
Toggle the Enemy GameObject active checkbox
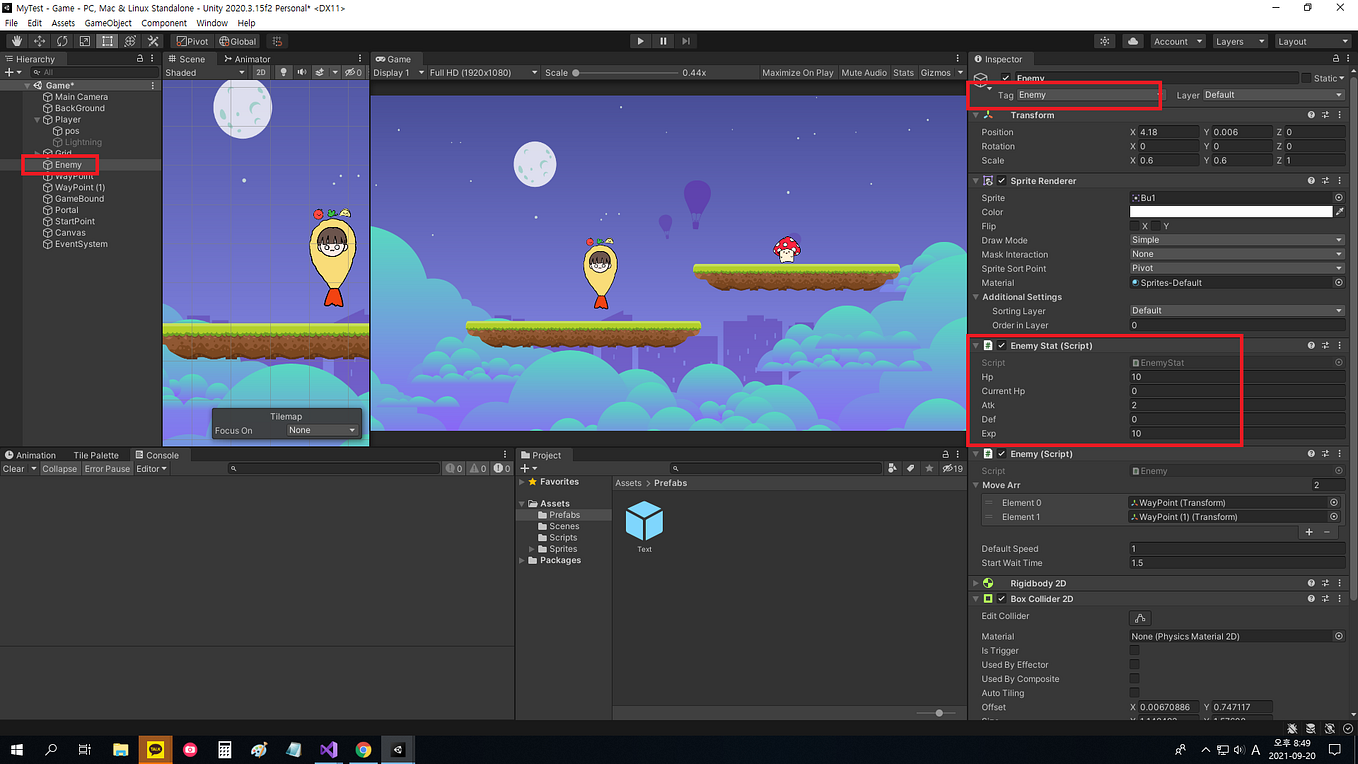click(1006, 78)
